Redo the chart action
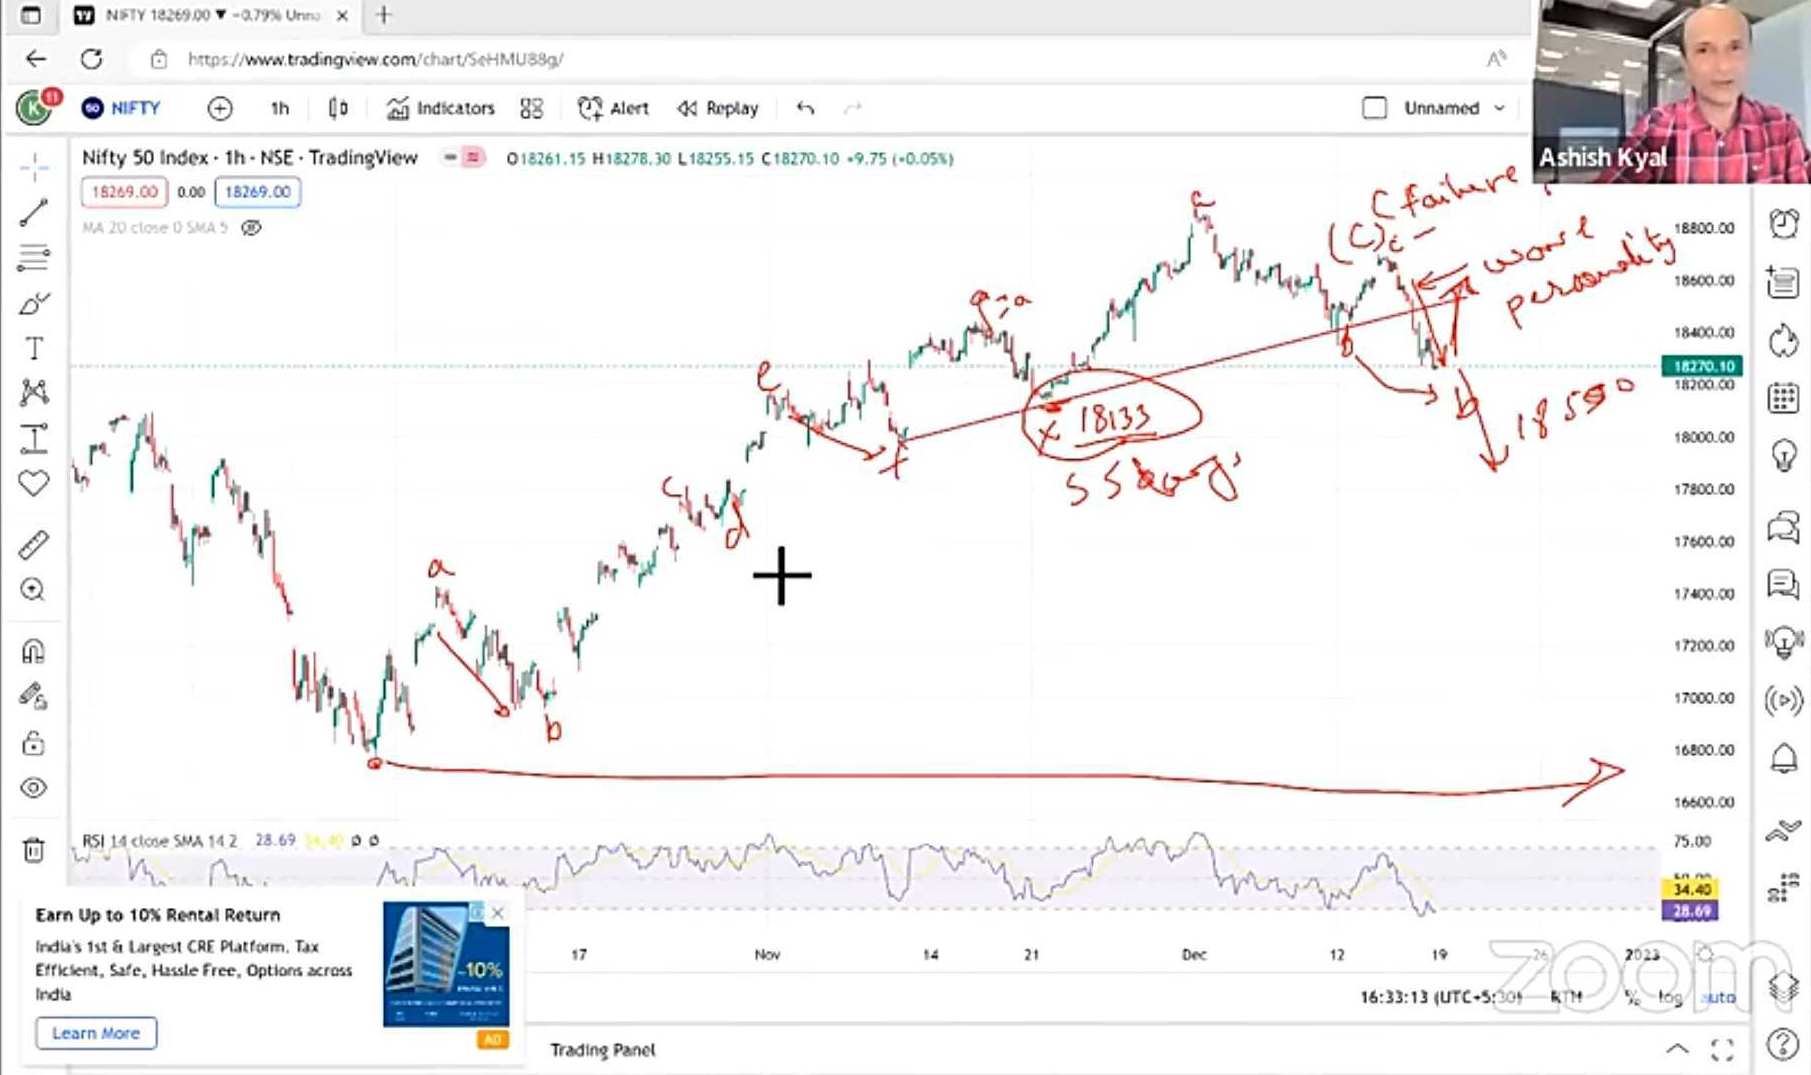This screenshot has width=1811, height=1075. 852,108
